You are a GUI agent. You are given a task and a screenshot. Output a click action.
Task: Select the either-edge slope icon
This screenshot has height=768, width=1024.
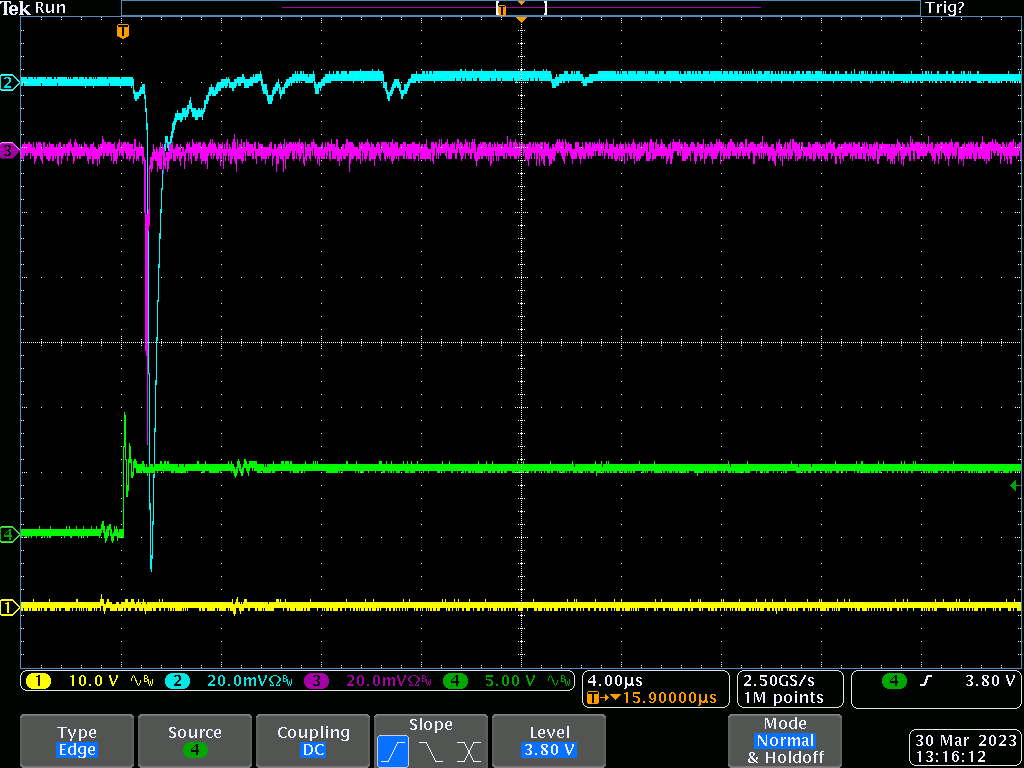coord(468,750)
